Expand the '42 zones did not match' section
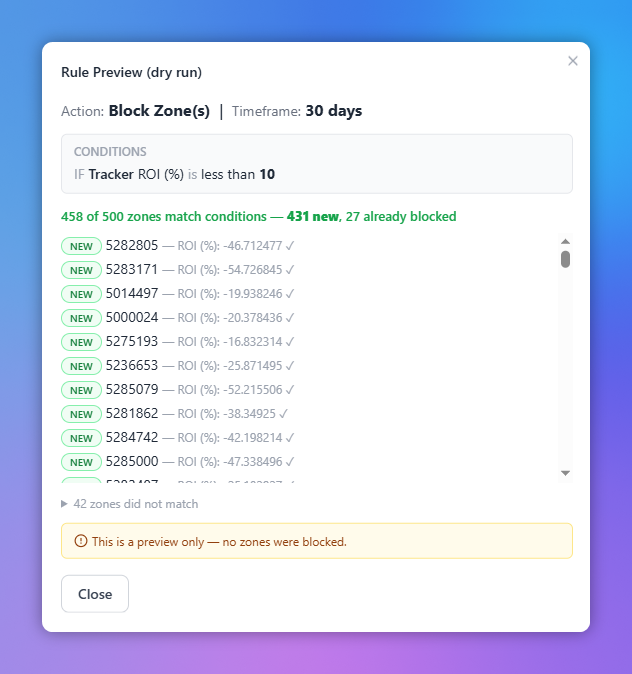 pos(130,504)
